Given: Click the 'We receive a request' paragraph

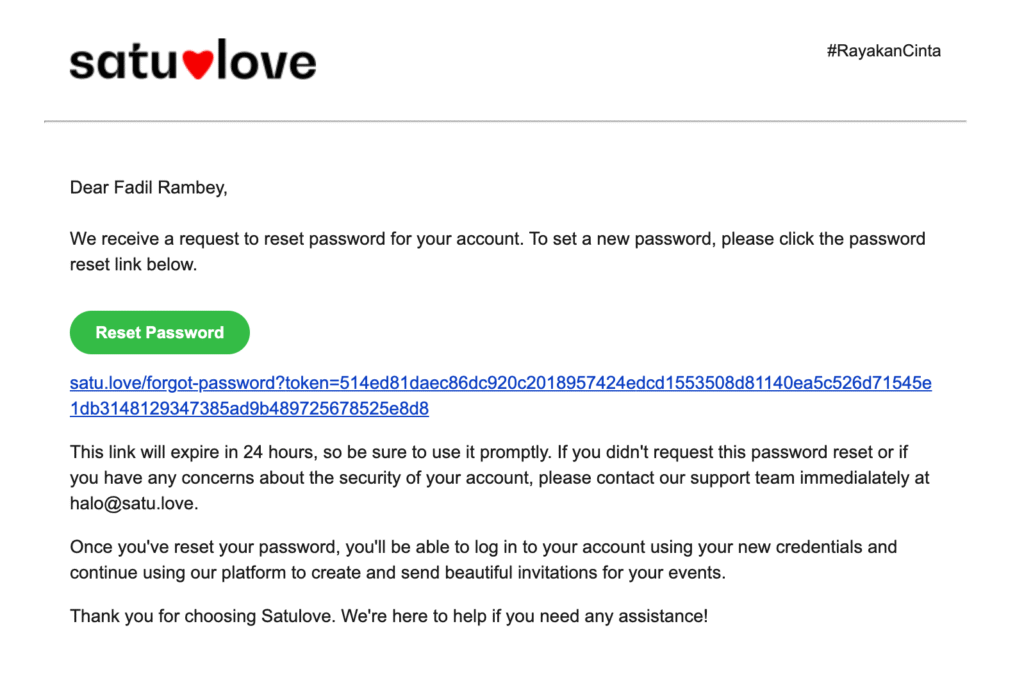Looking at the screenshot, I should tap(498, 251).
